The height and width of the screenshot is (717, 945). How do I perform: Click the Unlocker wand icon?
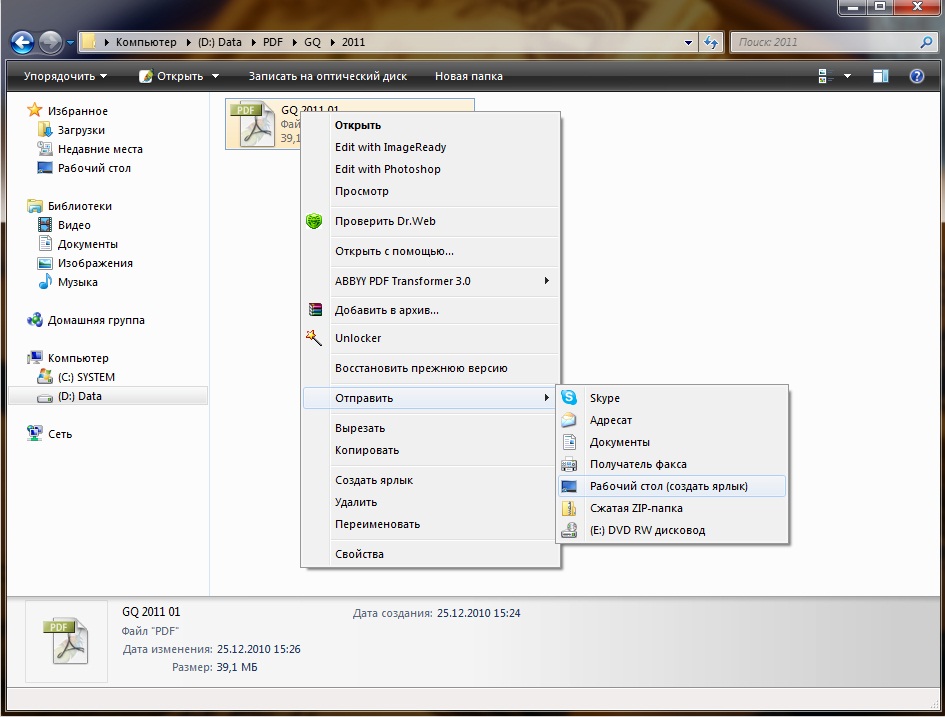[x=314, y=337]
